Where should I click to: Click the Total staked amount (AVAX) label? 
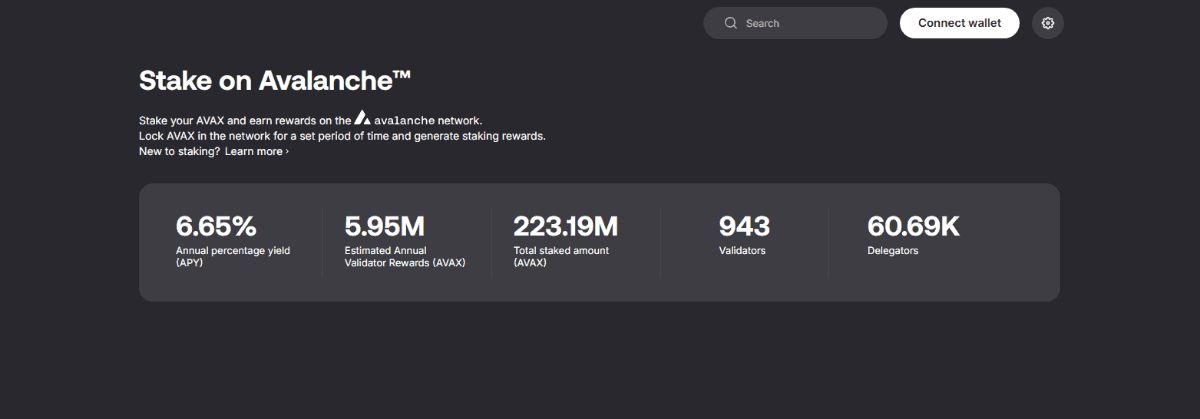coord(561,257)
